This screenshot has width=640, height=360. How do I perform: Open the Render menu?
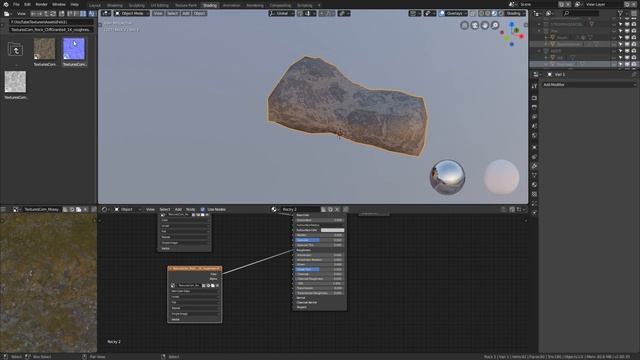click(x=41, y=4)
